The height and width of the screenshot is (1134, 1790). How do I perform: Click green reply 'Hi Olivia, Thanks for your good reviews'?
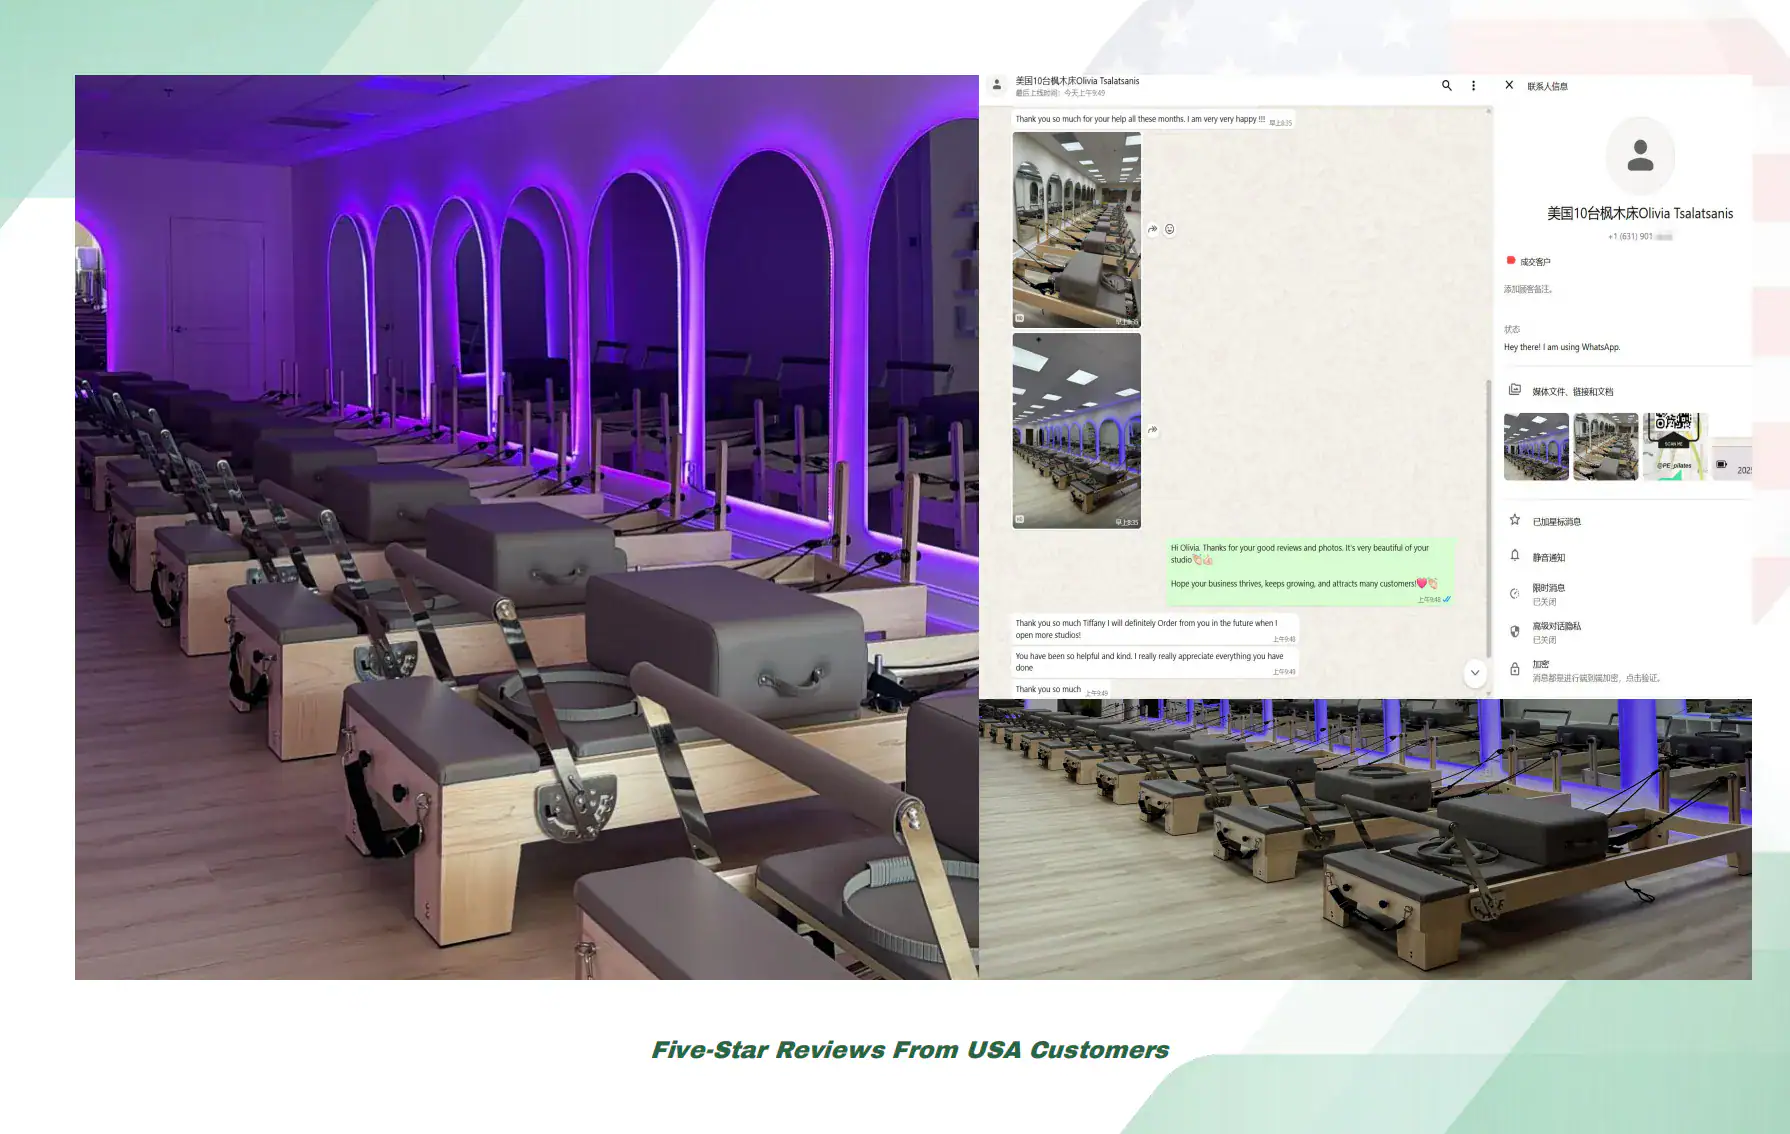(1311, 571)
